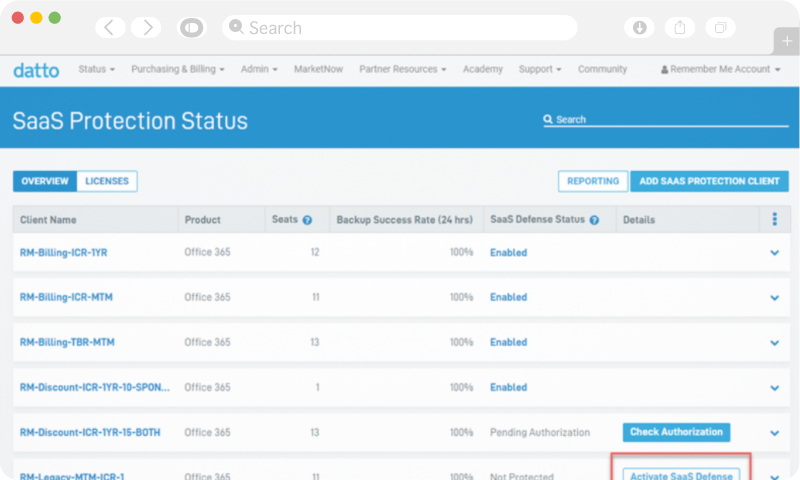
Task: Open client RM-Billing-TBR-MTM link
Action: [67, 342]
